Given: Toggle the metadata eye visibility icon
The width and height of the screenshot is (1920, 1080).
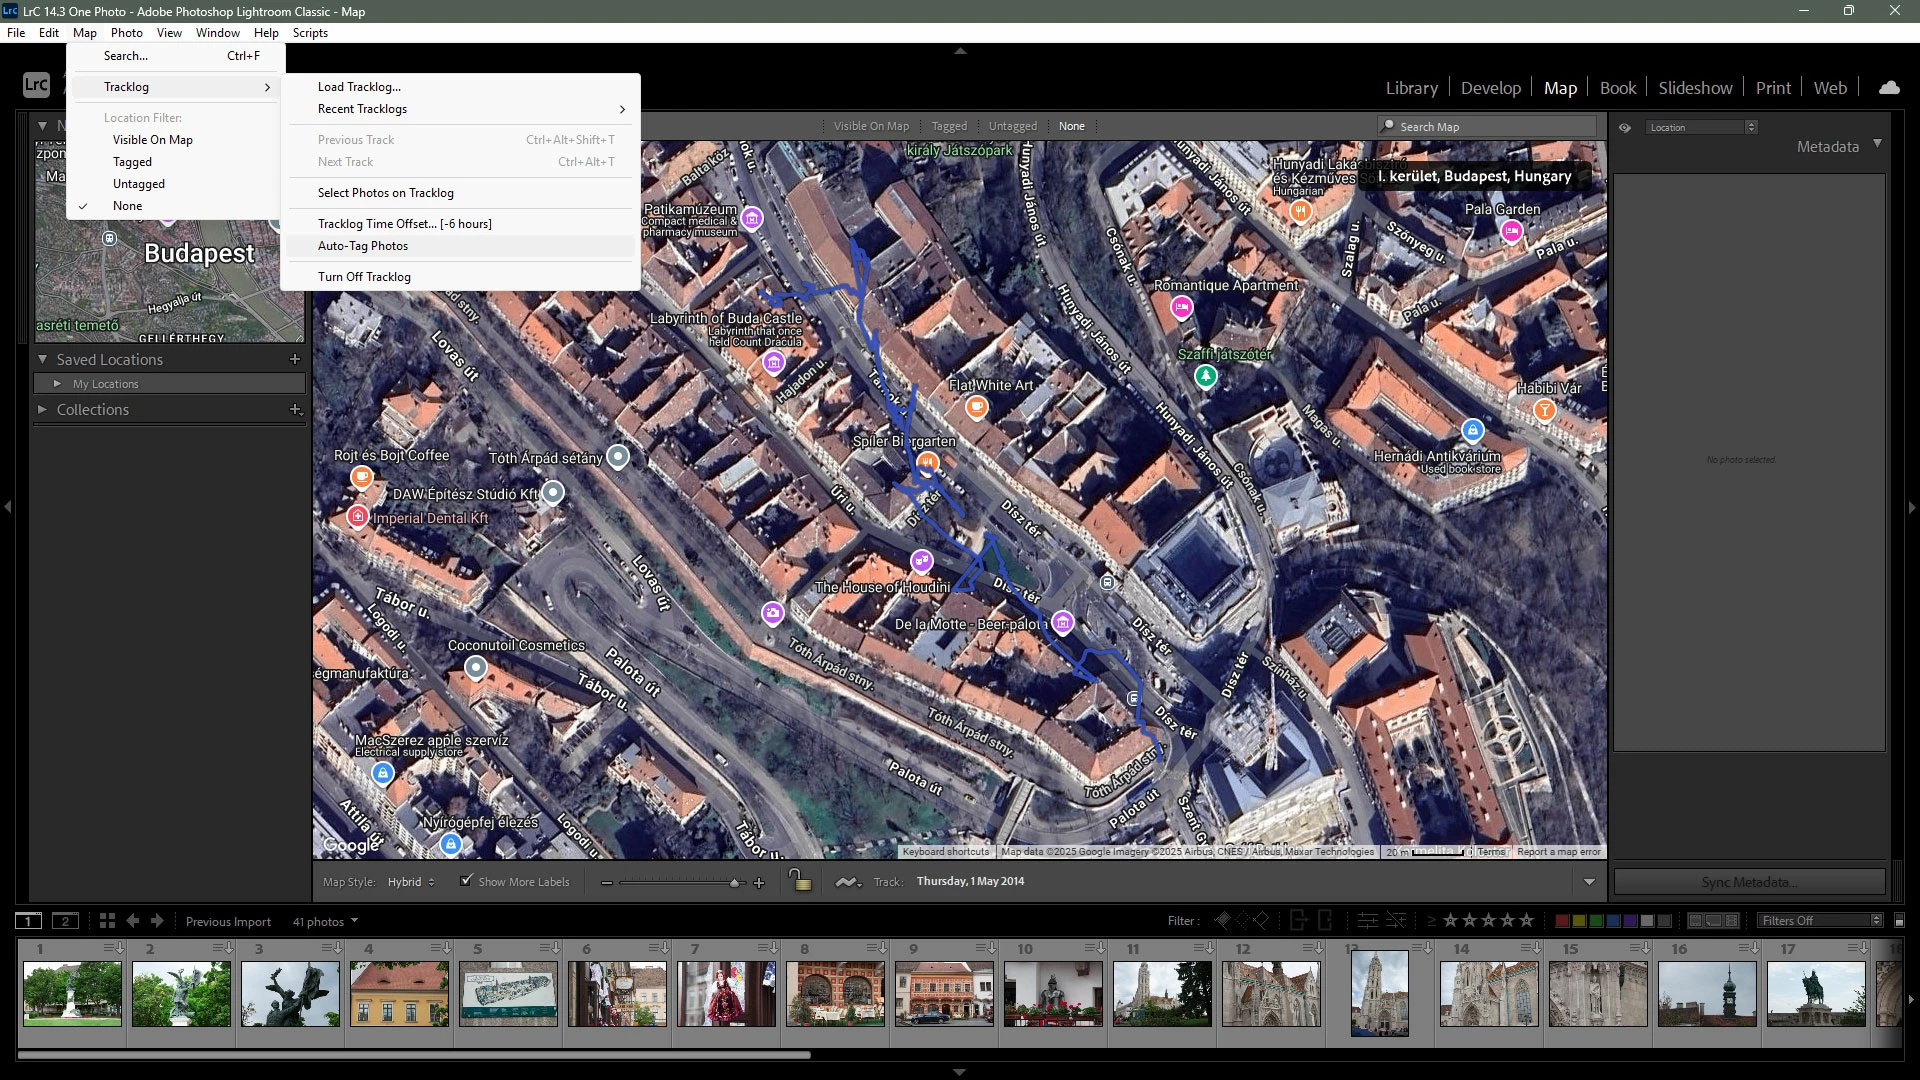Looking at the screenshot, I should (1625, 128).
